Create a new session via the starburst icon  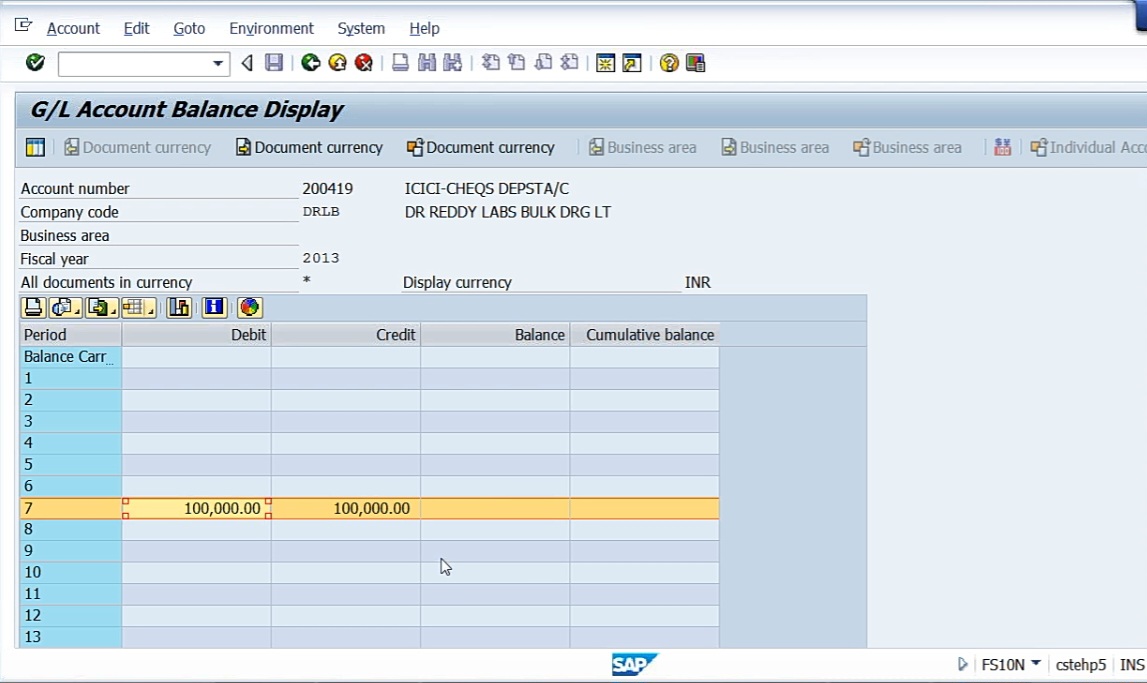(x=605, y=63)
